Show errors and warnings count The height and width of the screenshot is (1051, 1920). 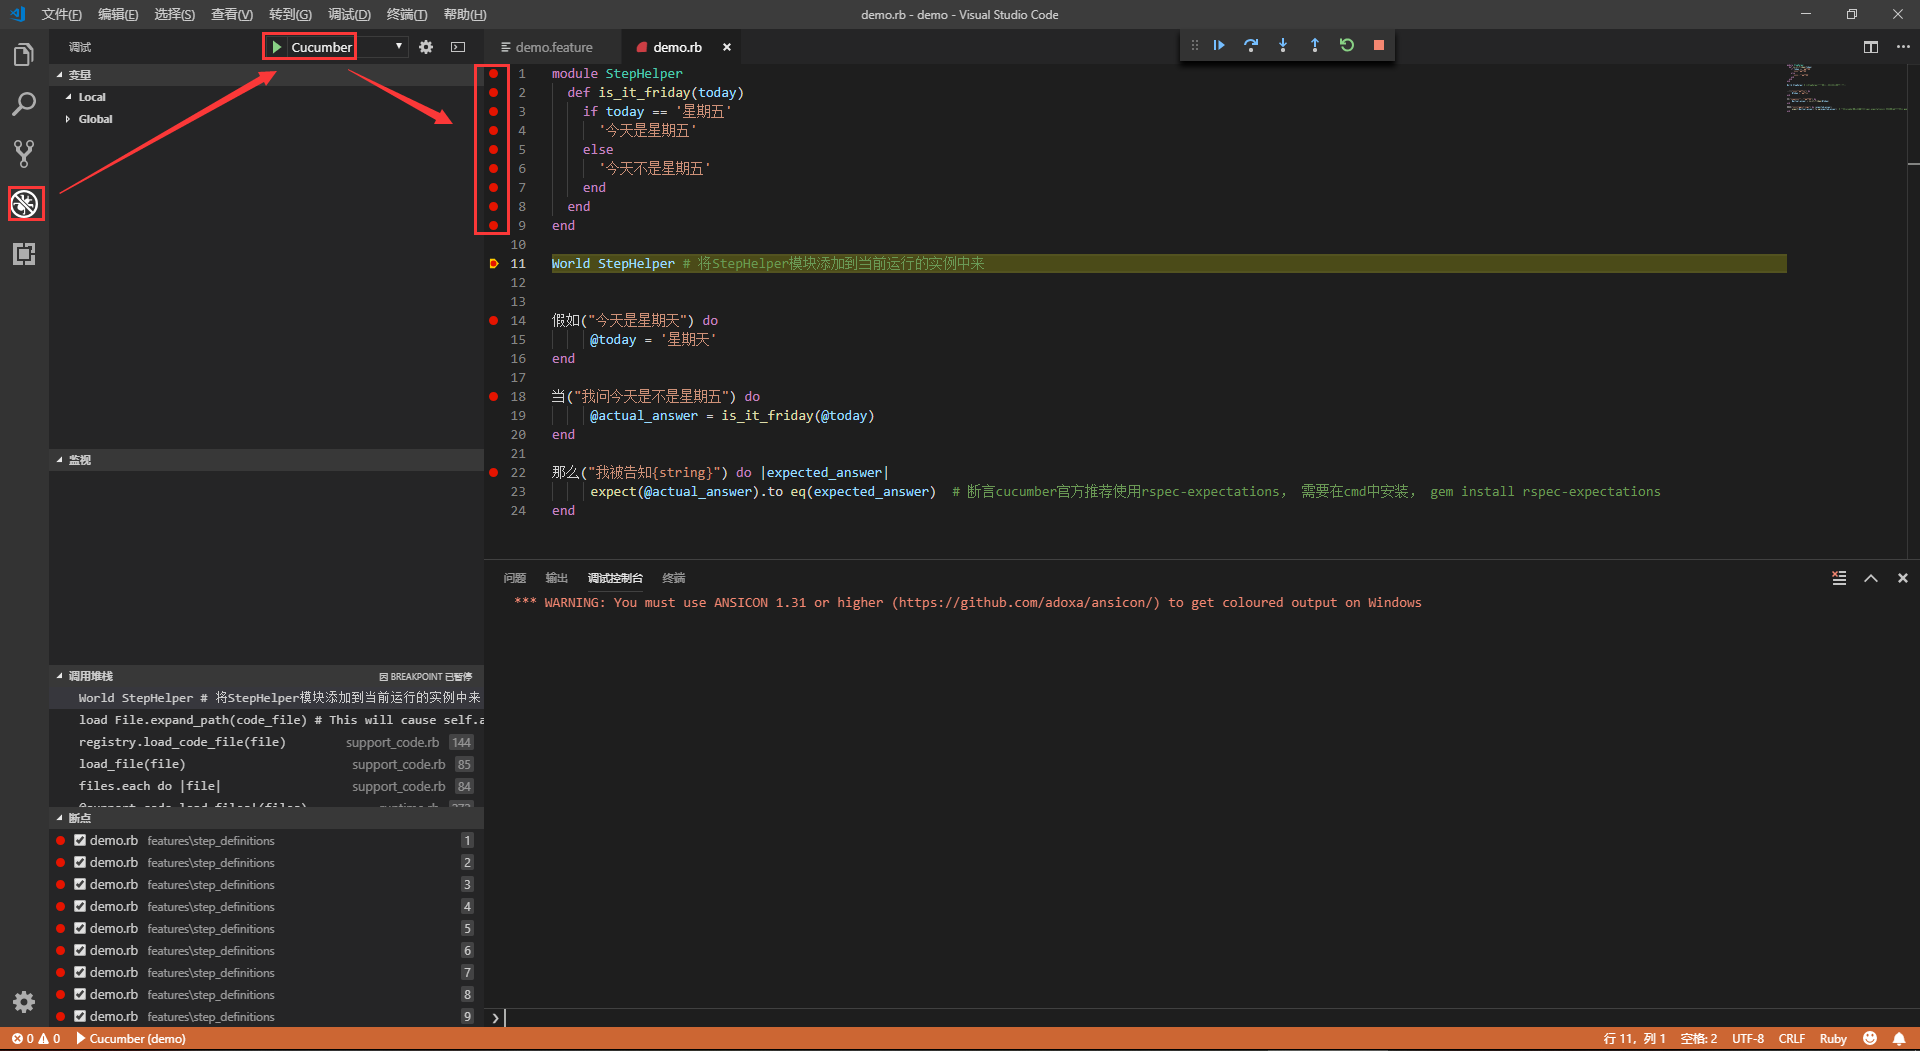36,1039
